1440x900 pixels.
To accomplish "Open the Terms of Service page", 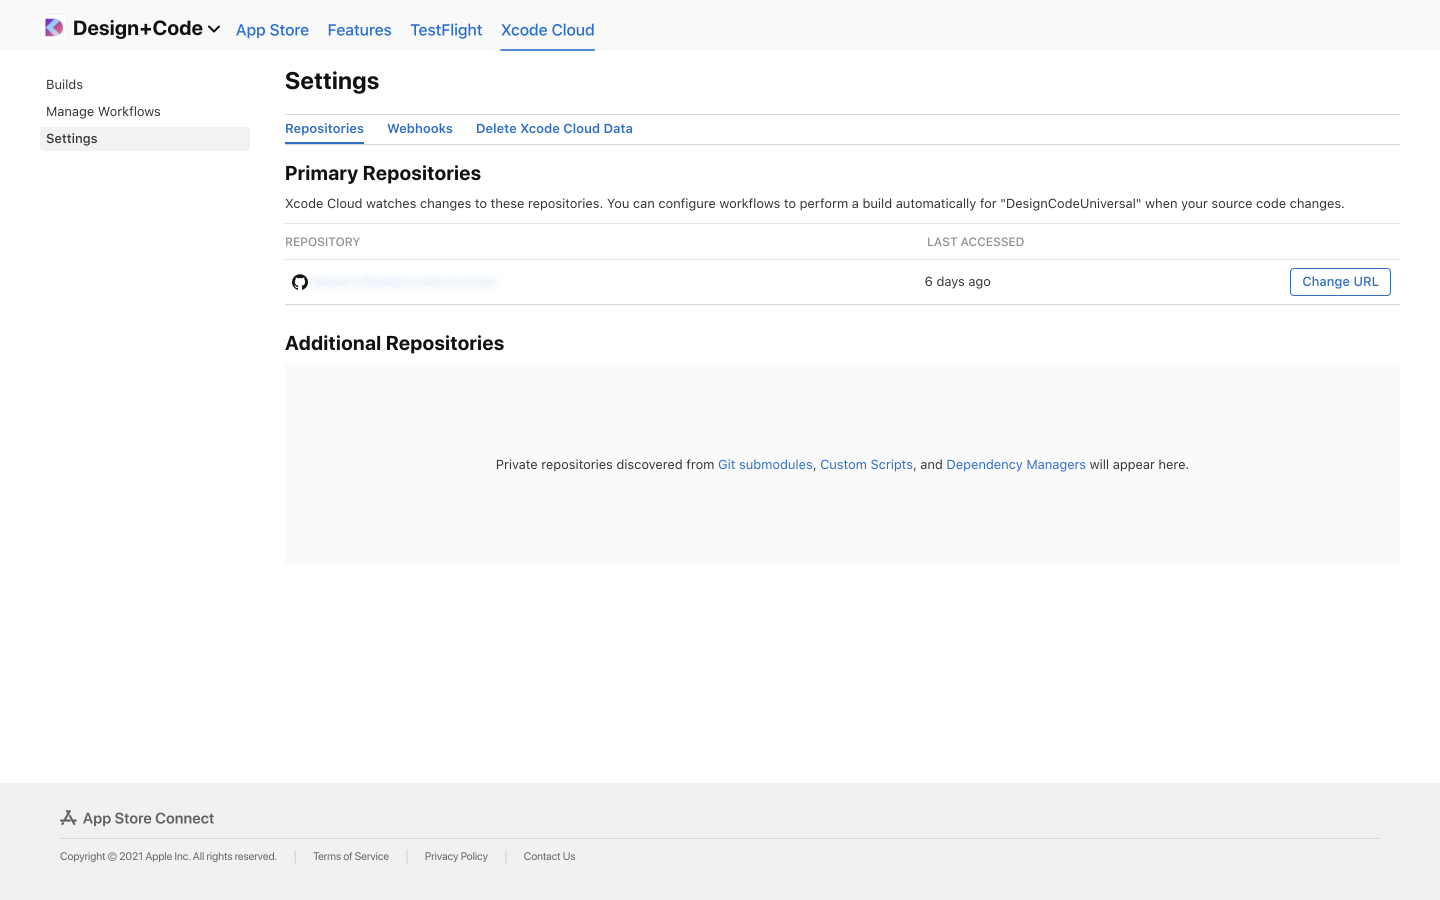I will tap(350, 856).
